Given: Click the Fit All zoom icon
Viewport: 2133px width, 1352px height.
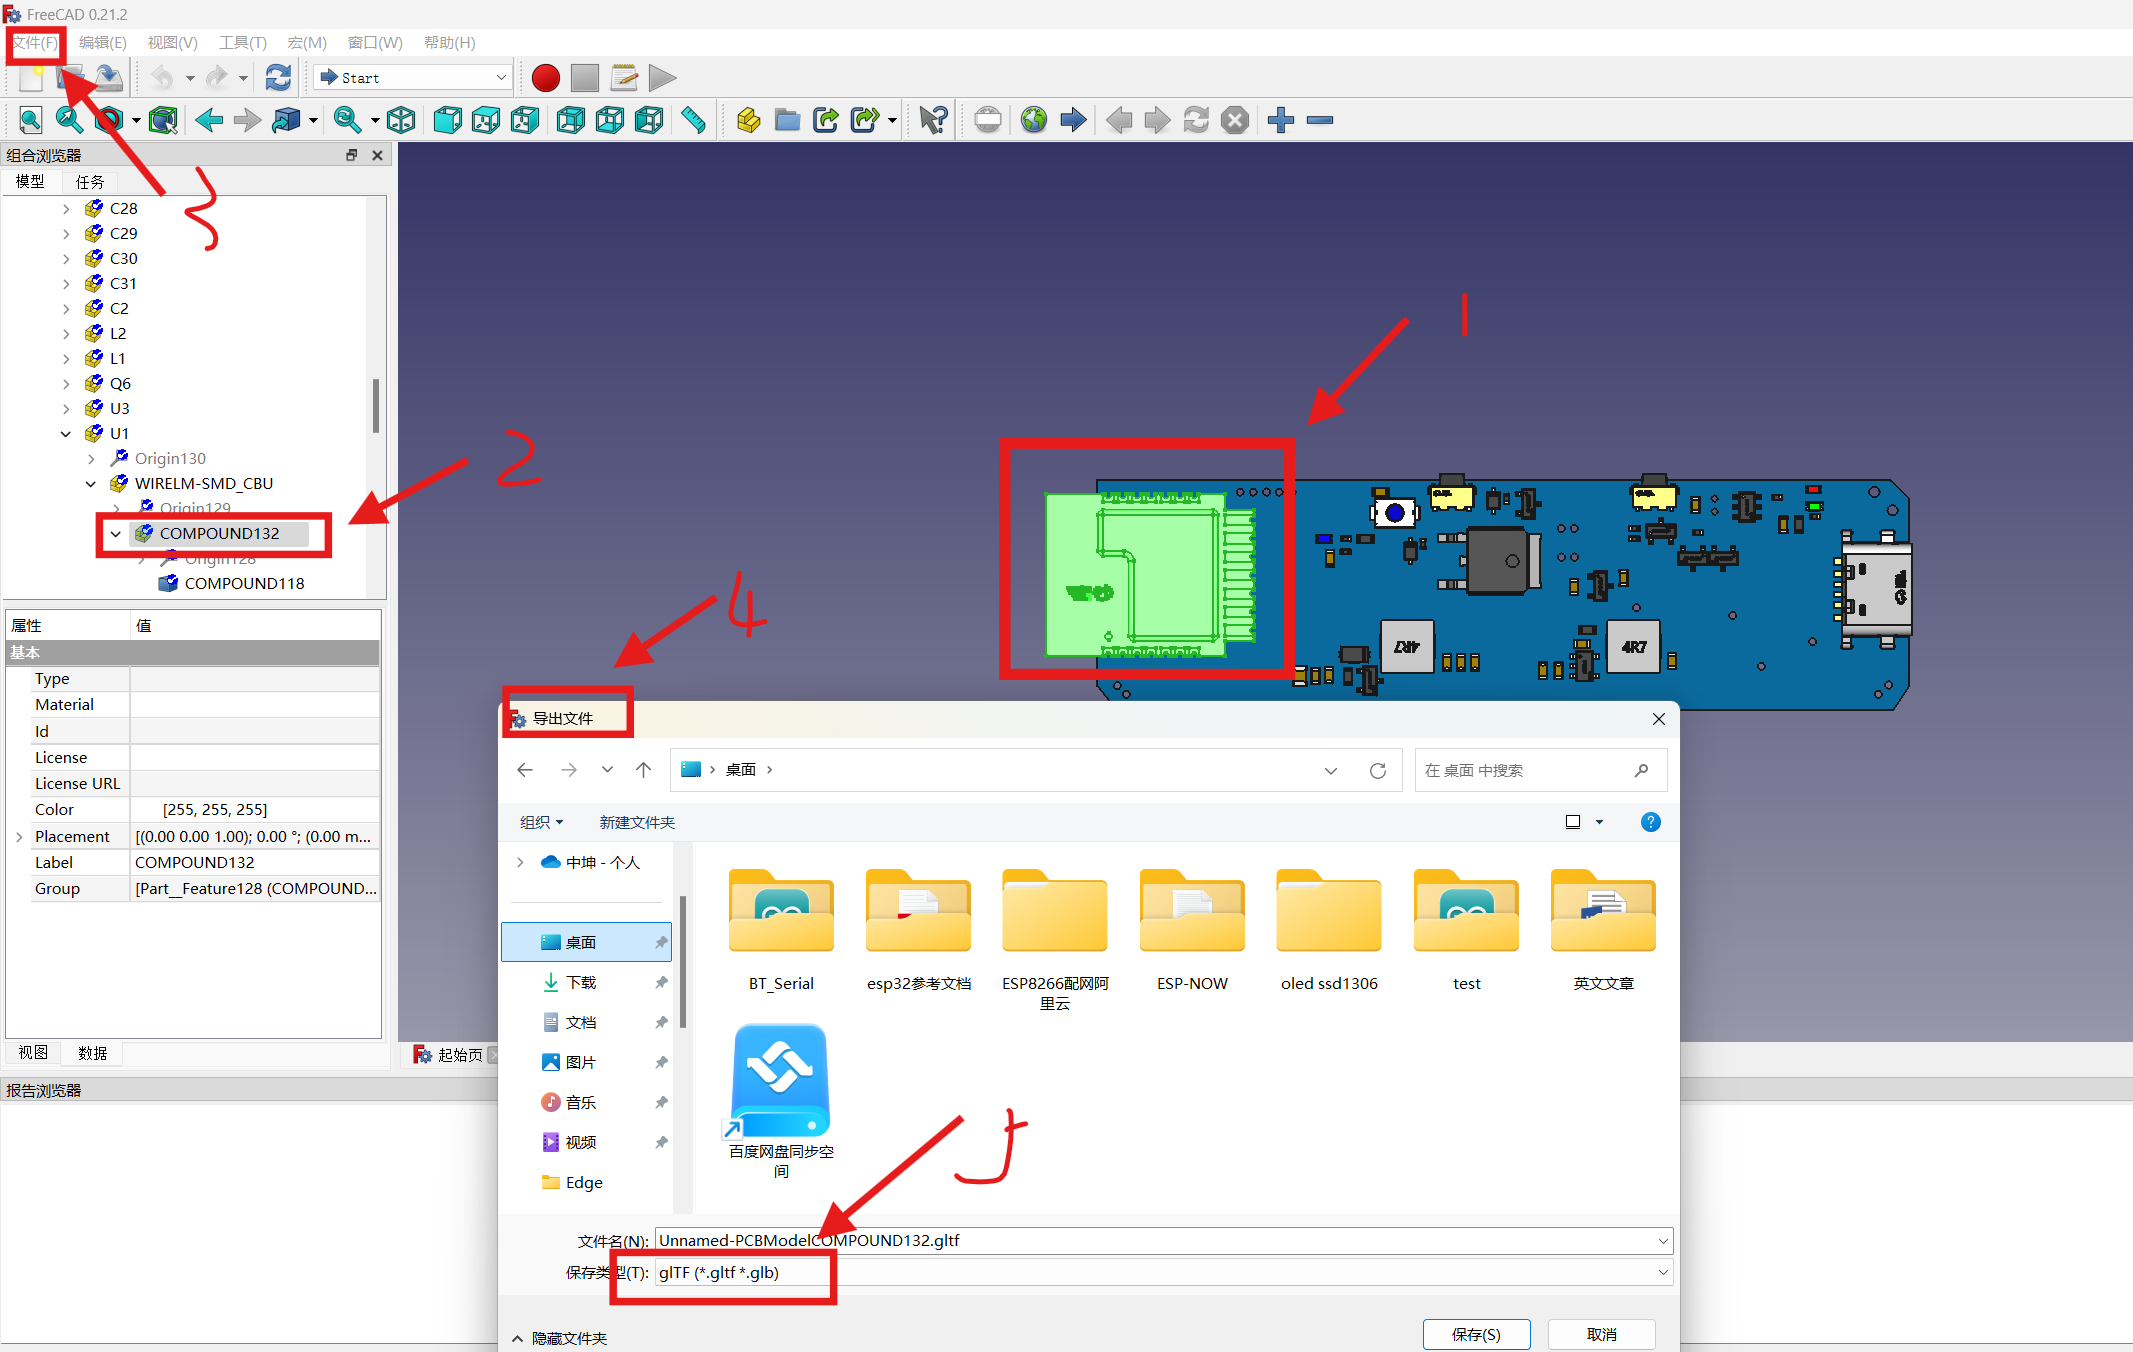Looking at the screenshot, I should pyautogui.click(x=30, y=121).
